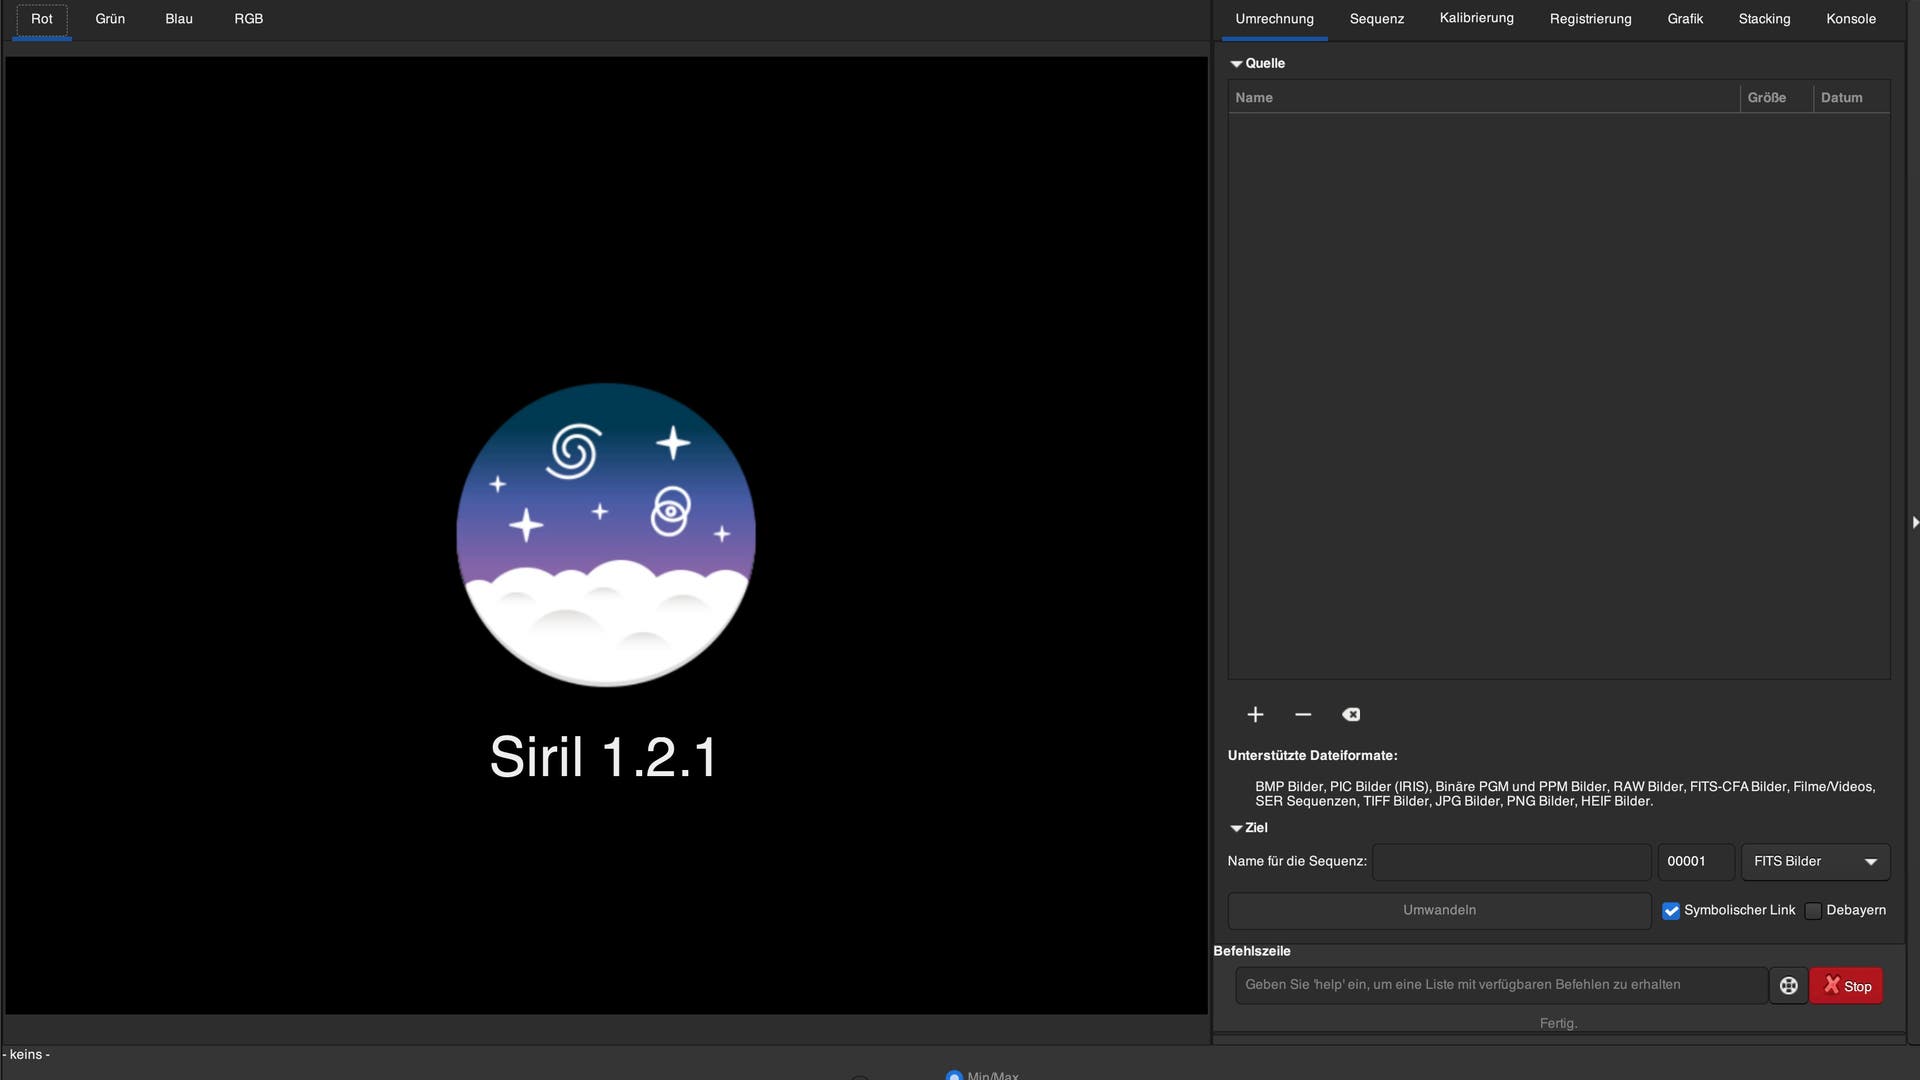This screenshot has width=1920, height=1080.
Task: Click the Befehlszeile input field
Action: 1501,984
